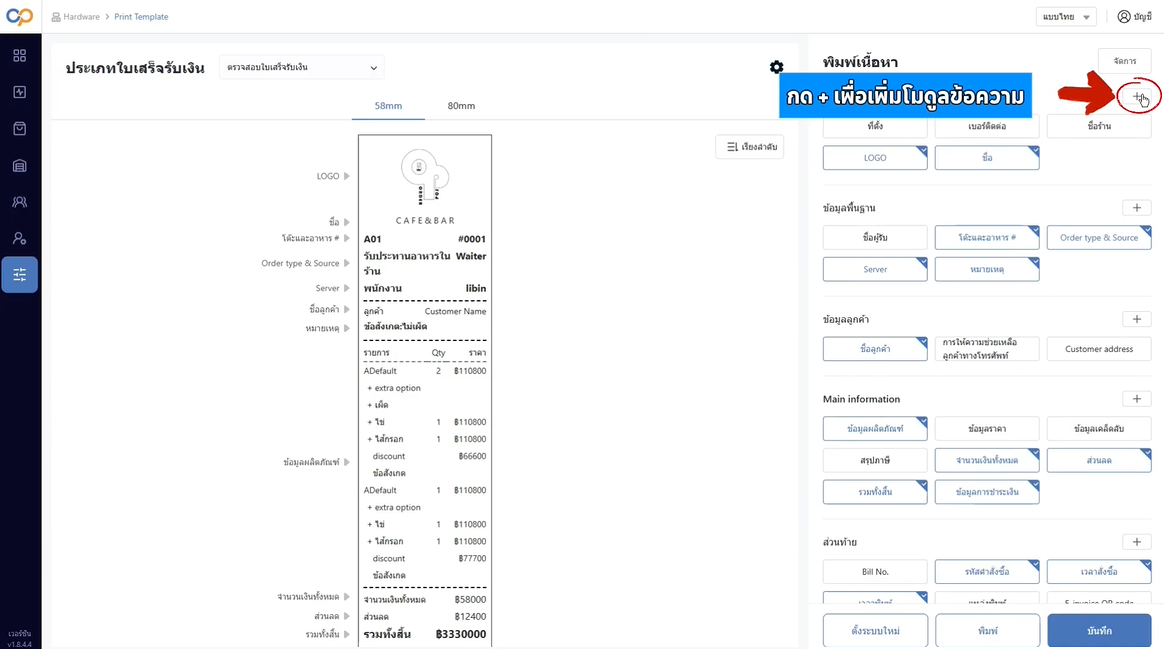Enable the customer phone assistance module
Screen dimensions: 1164x649
987,349
